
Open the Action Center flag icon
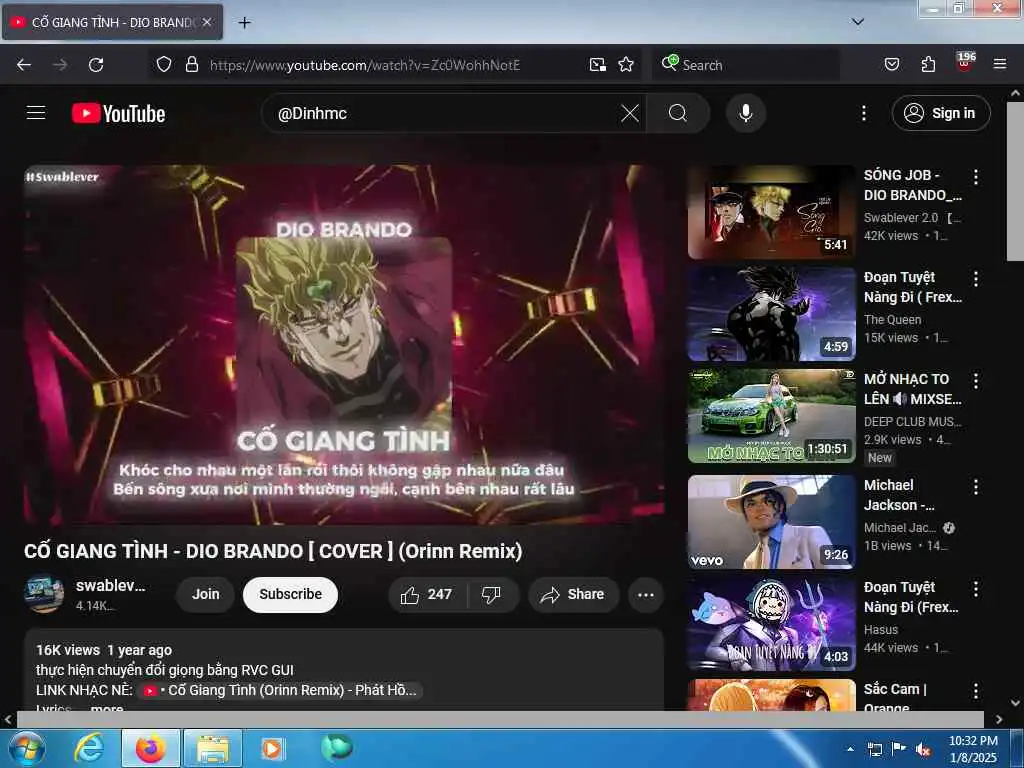click(899, 749)
